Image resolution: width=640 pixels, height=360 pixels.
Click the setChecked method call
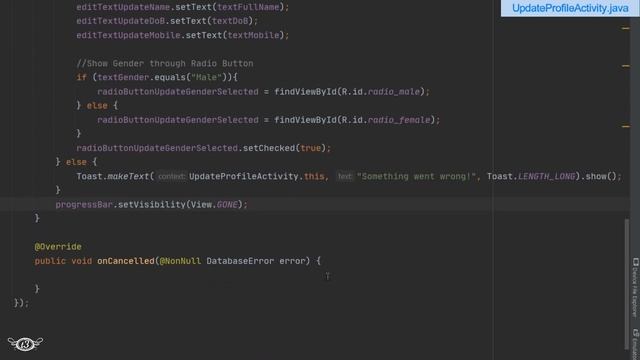[x=269, y=148]
